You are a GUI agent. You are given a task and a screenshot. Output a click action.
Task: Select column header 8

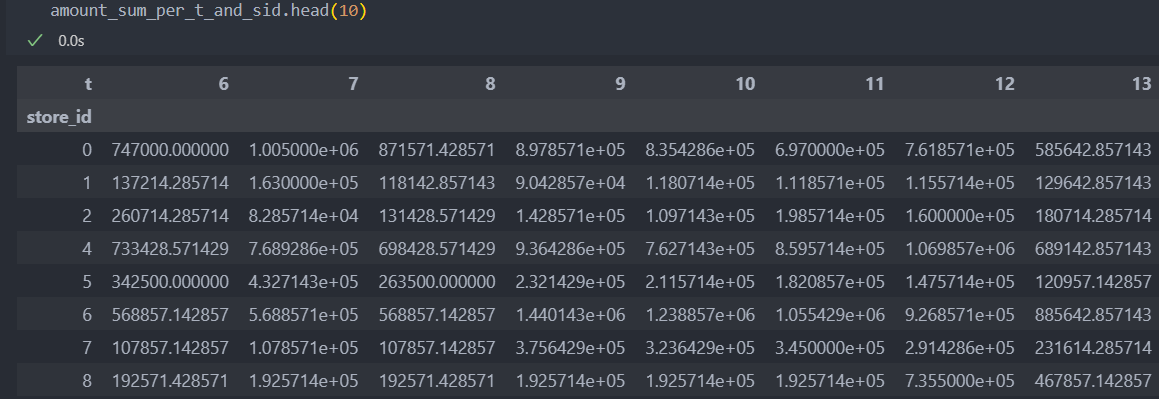pos(490,83)
